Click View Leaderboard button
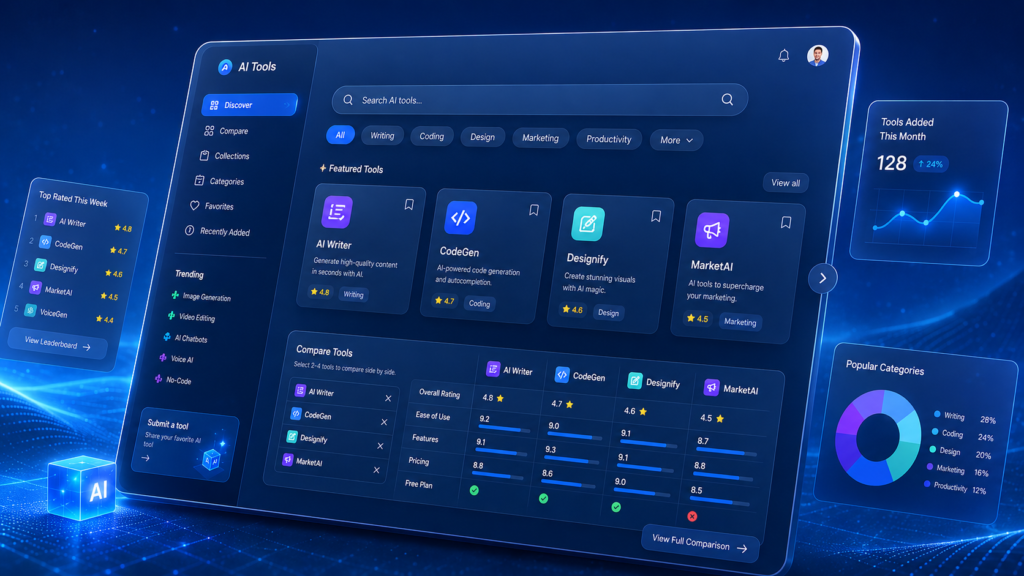Image resolution: width=1024 pixels, height=576 pixels. [x=57, y=343]
